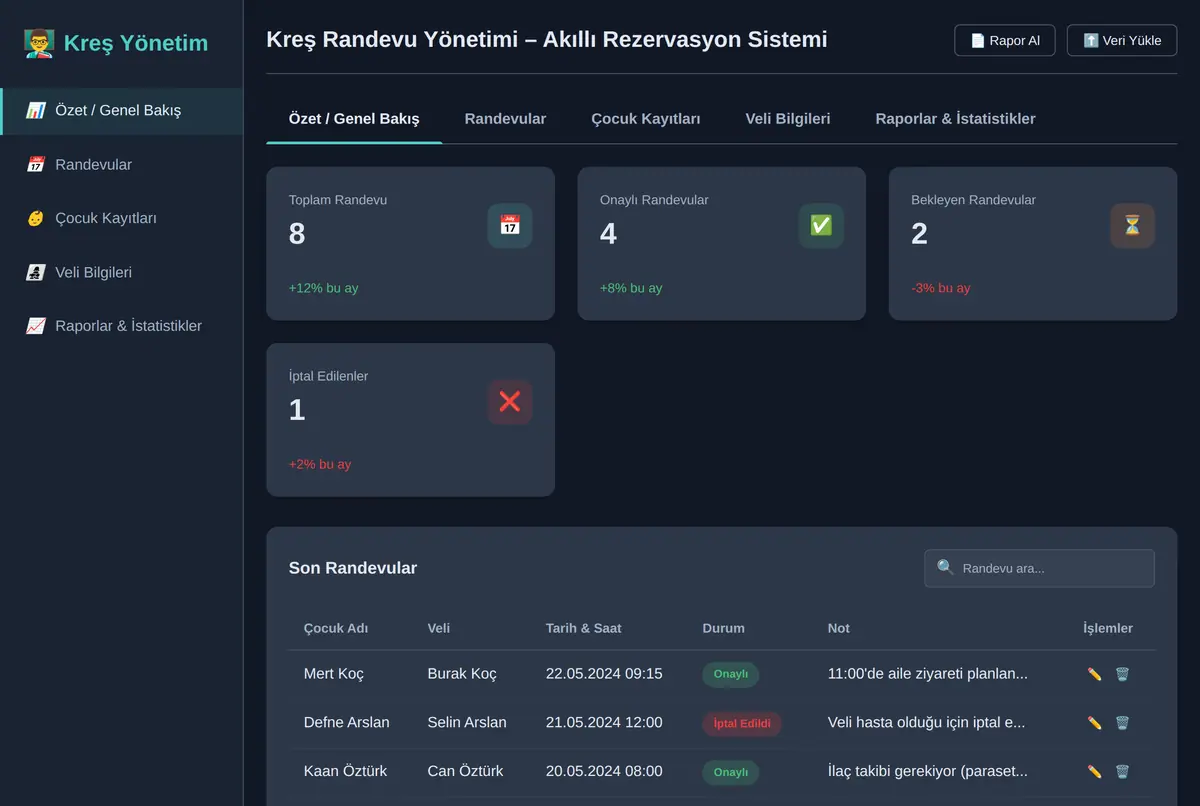Viewport: 1200px width, 806px height.
Task: Click parent name Burak Koç
Action: (x=462, y=674)
